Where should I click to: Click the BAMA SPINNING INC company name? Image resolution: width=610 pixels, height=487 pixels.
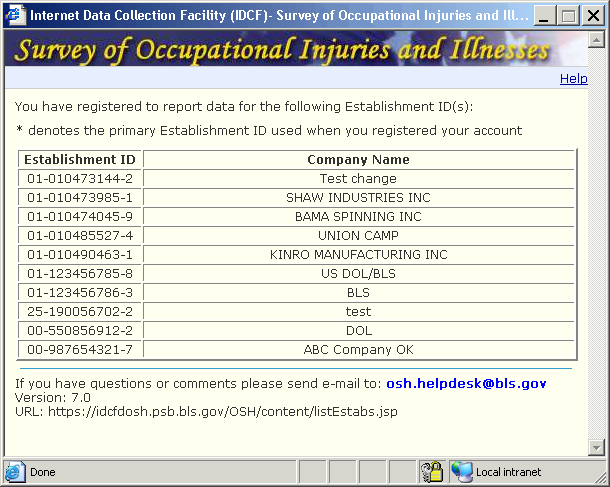[x=358, y=217]
